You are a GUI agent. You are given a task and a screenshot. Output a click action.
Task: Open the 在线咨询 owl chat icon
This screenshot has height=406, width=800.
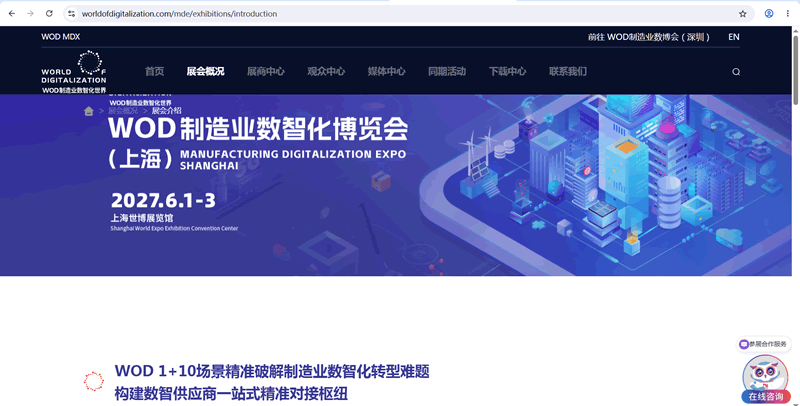[765, 380]
